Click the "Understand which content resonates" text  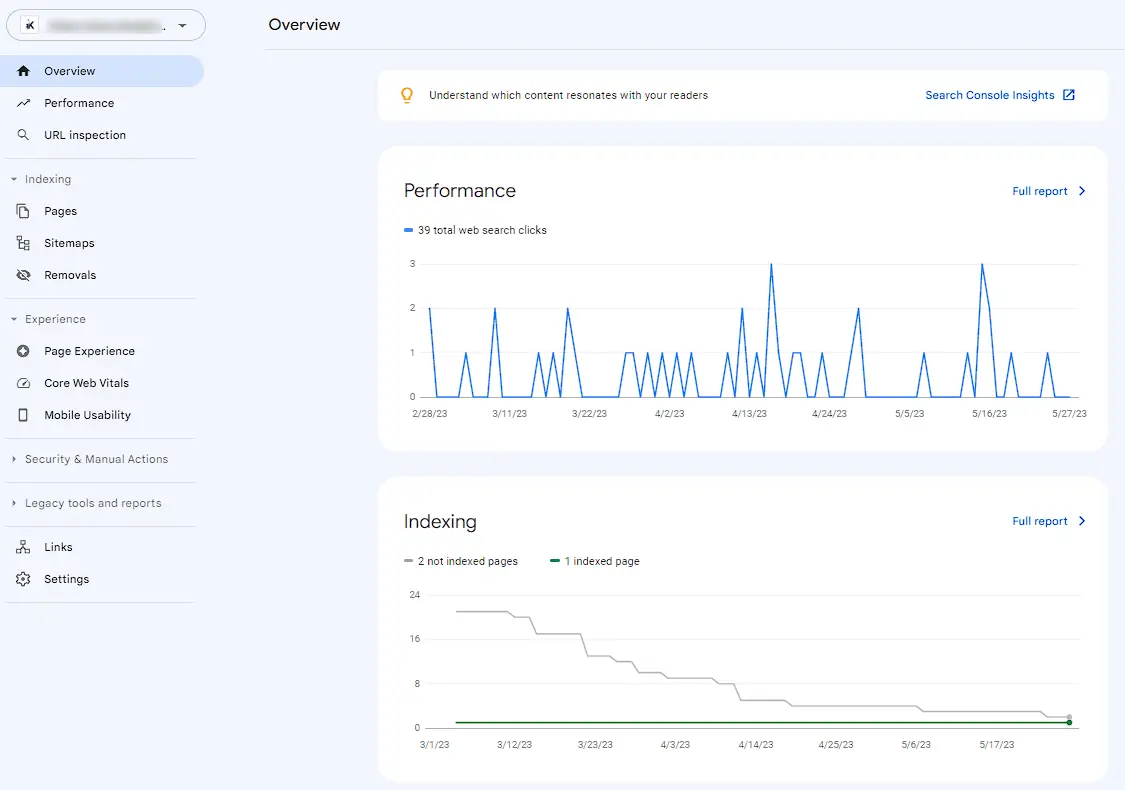[568, 95]
